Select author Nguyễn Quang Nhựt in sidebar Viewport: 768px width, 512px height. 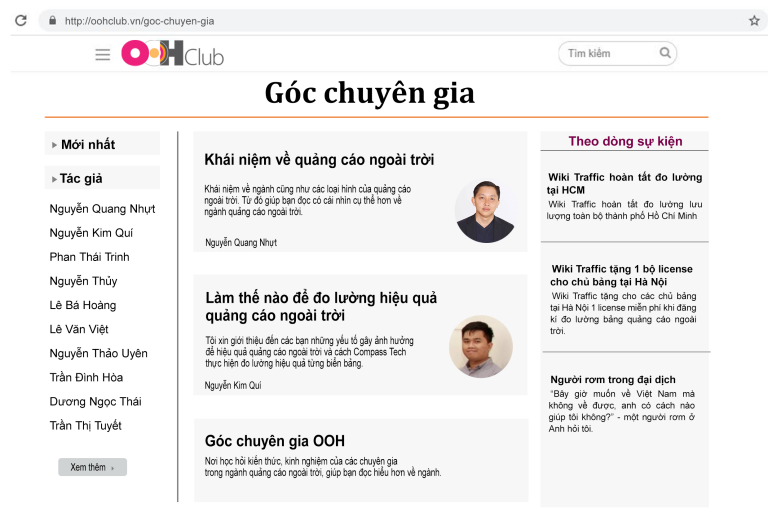pos(102,209)
